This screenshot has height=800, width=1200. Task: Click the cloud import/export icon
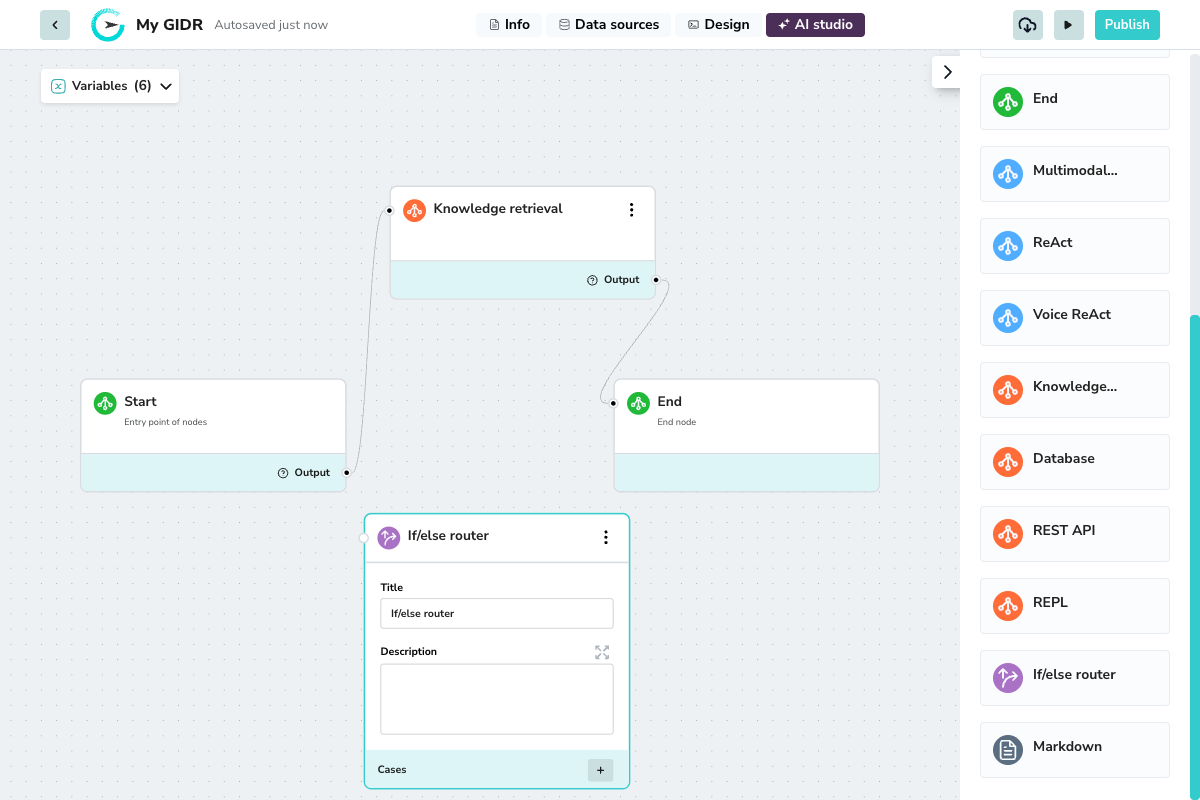pyautogui.click(x=1027, y=24)
